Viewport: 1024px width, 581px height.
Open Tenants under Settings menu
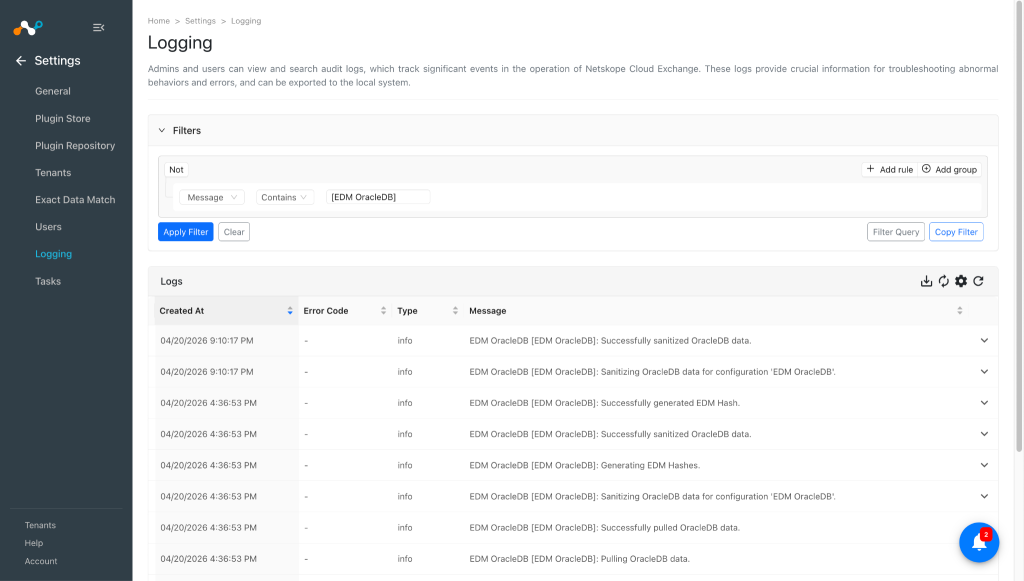(53, 173)
